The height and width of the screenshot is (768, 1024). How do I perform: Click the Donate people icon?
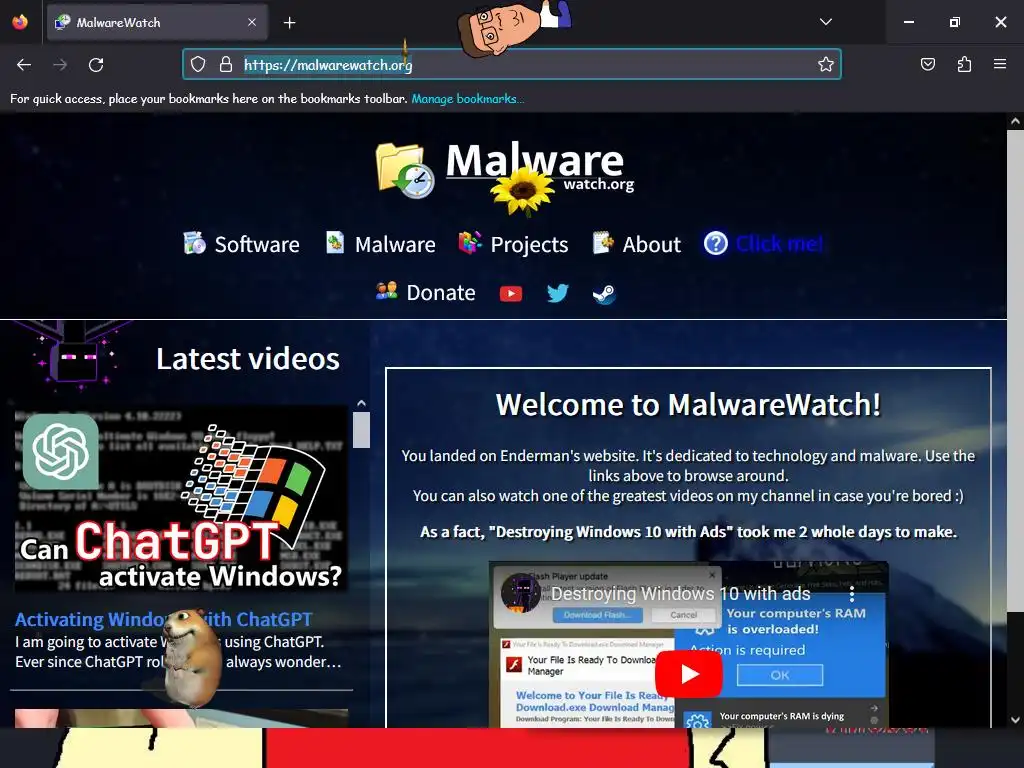pyautogui.click(x=387, y=290)
